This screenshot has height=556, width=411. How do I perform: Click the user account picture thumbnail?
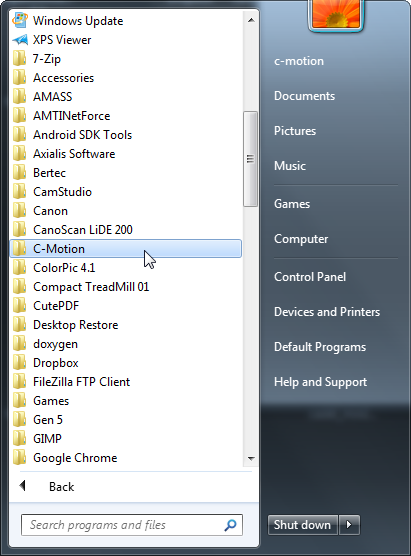pyautogui.click(x=336, y=14)
